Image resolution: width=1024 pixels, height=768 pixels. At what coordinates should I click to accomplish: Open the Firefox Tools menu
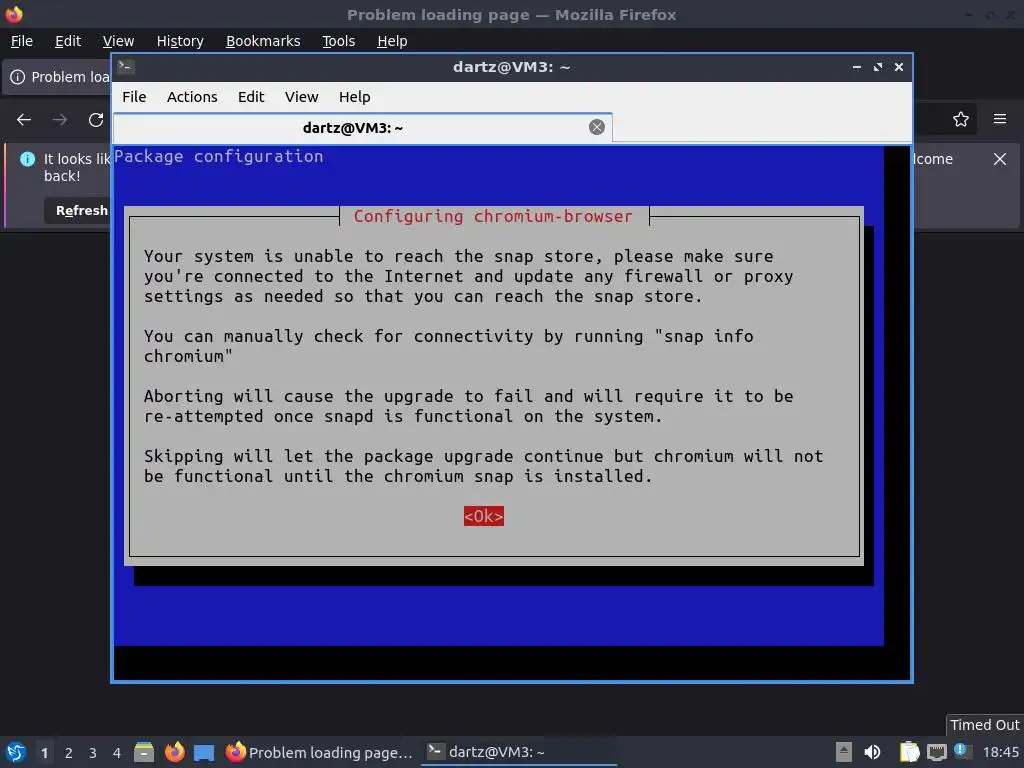pyautogui.click(x=338, y=40)
